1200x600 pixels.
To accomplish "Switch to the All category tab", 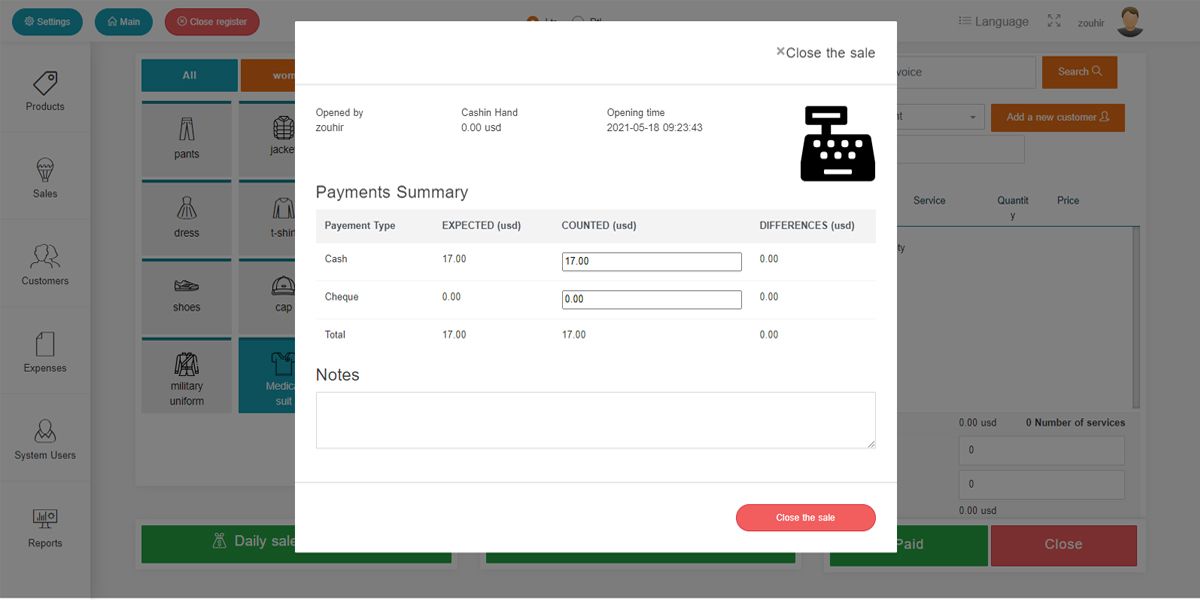I will (189, 75).
